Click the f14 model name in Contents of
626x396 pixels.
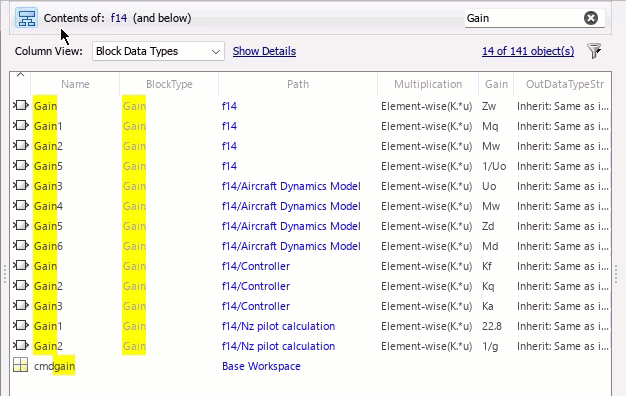point(119,18)
